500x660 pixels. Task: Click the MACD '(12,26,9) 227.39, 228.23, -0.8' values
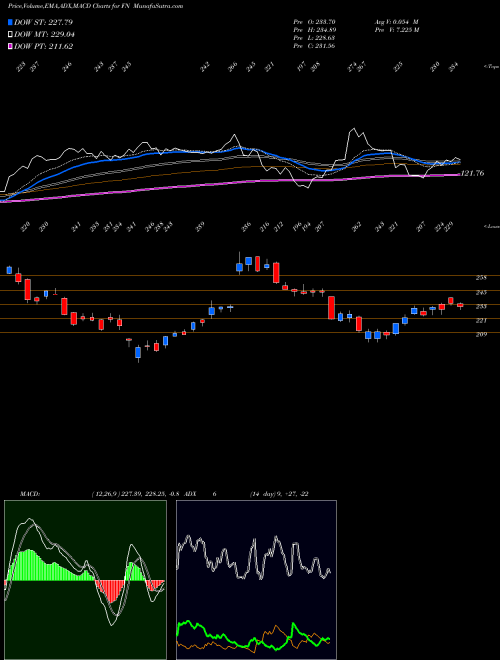coord(136,494)
